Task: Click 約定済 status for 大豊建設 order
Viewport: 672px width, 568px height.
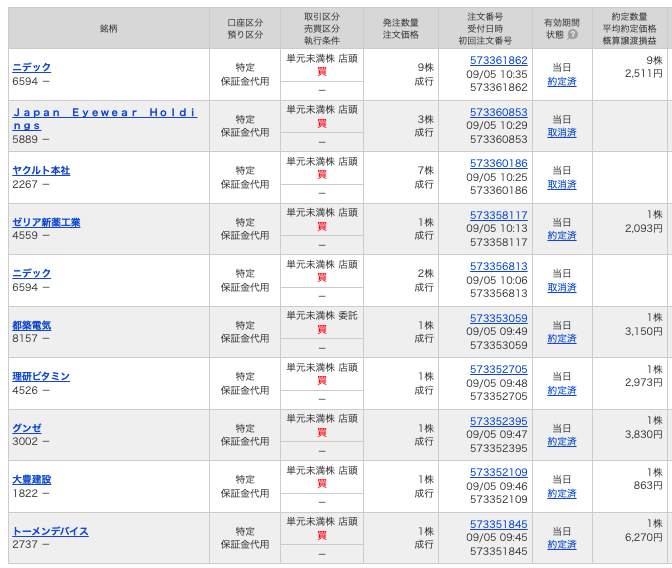Action: click(562, 493)
